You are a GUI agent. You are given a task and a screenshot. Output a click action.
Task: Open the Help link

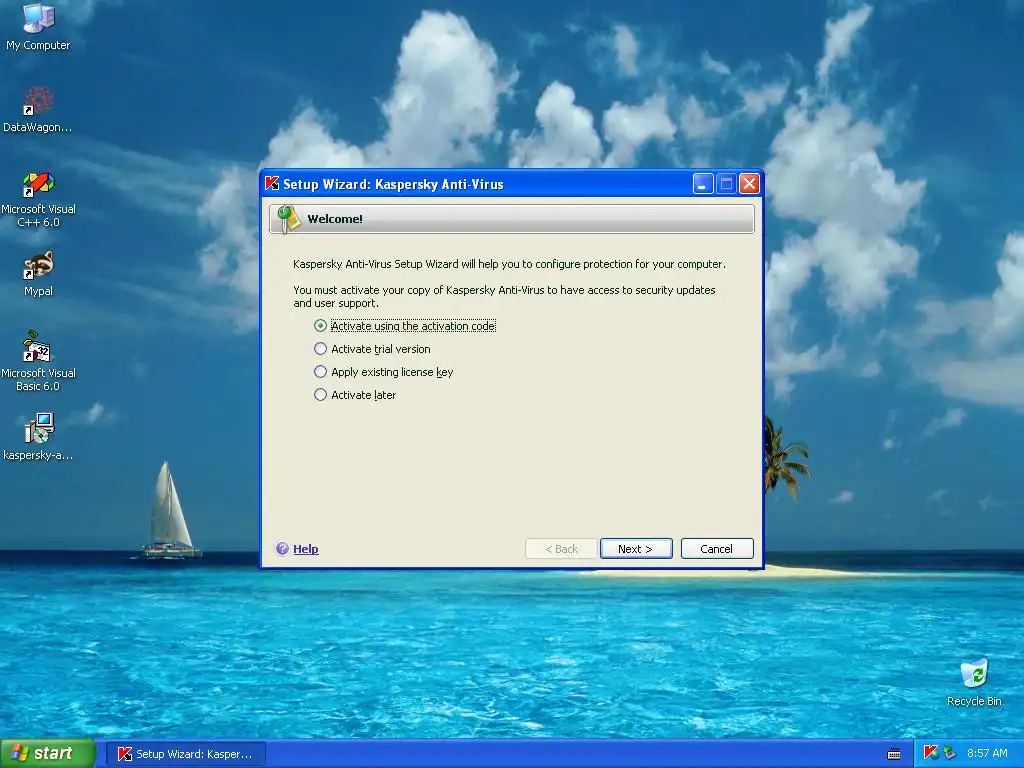click(x=306, y=549)
